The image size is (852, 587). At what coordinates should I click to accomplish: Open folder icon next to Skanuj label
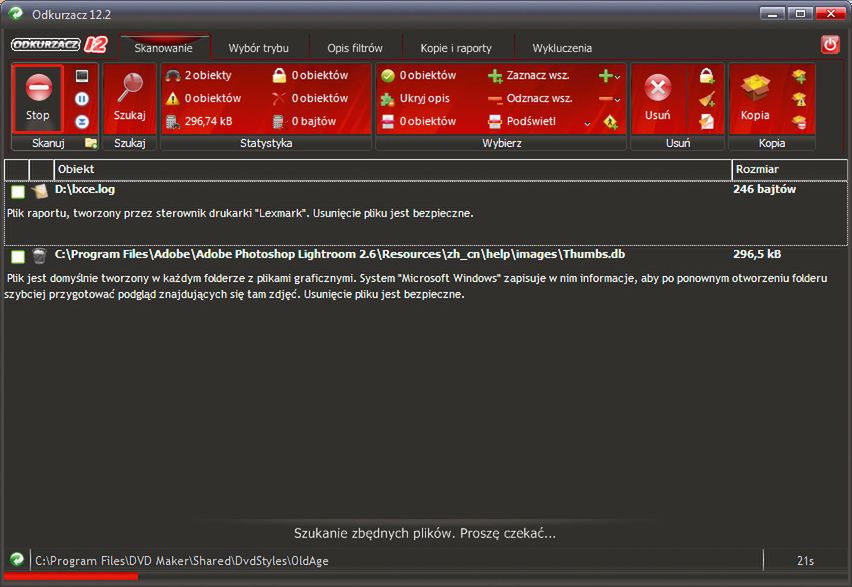tap(91, 143)
